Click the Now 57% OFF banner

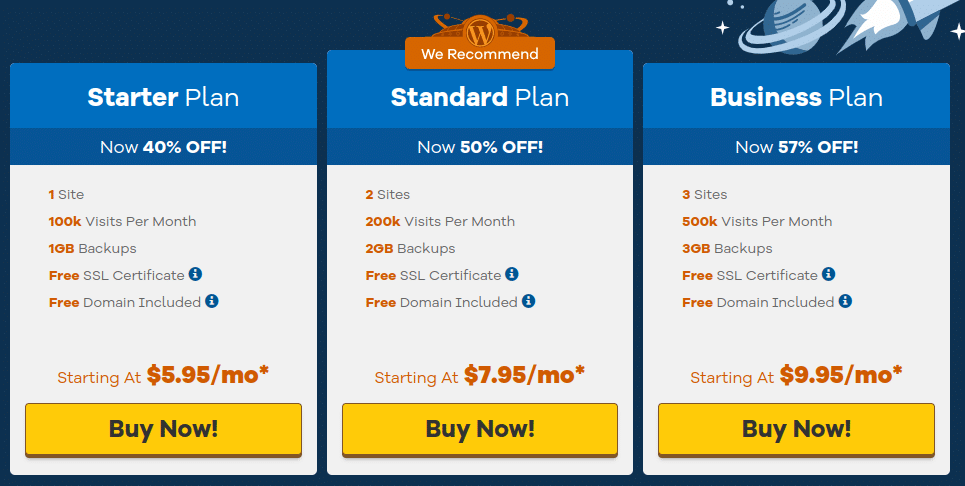pyautogui.click(x=796, y=147)
